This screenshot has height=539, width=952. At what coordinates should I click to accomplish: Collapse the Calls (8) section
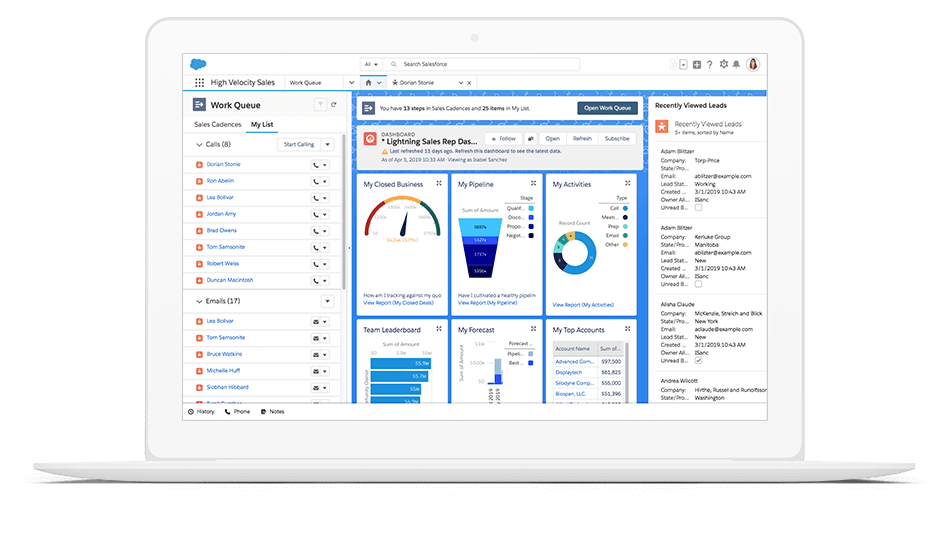pos(198,145)
